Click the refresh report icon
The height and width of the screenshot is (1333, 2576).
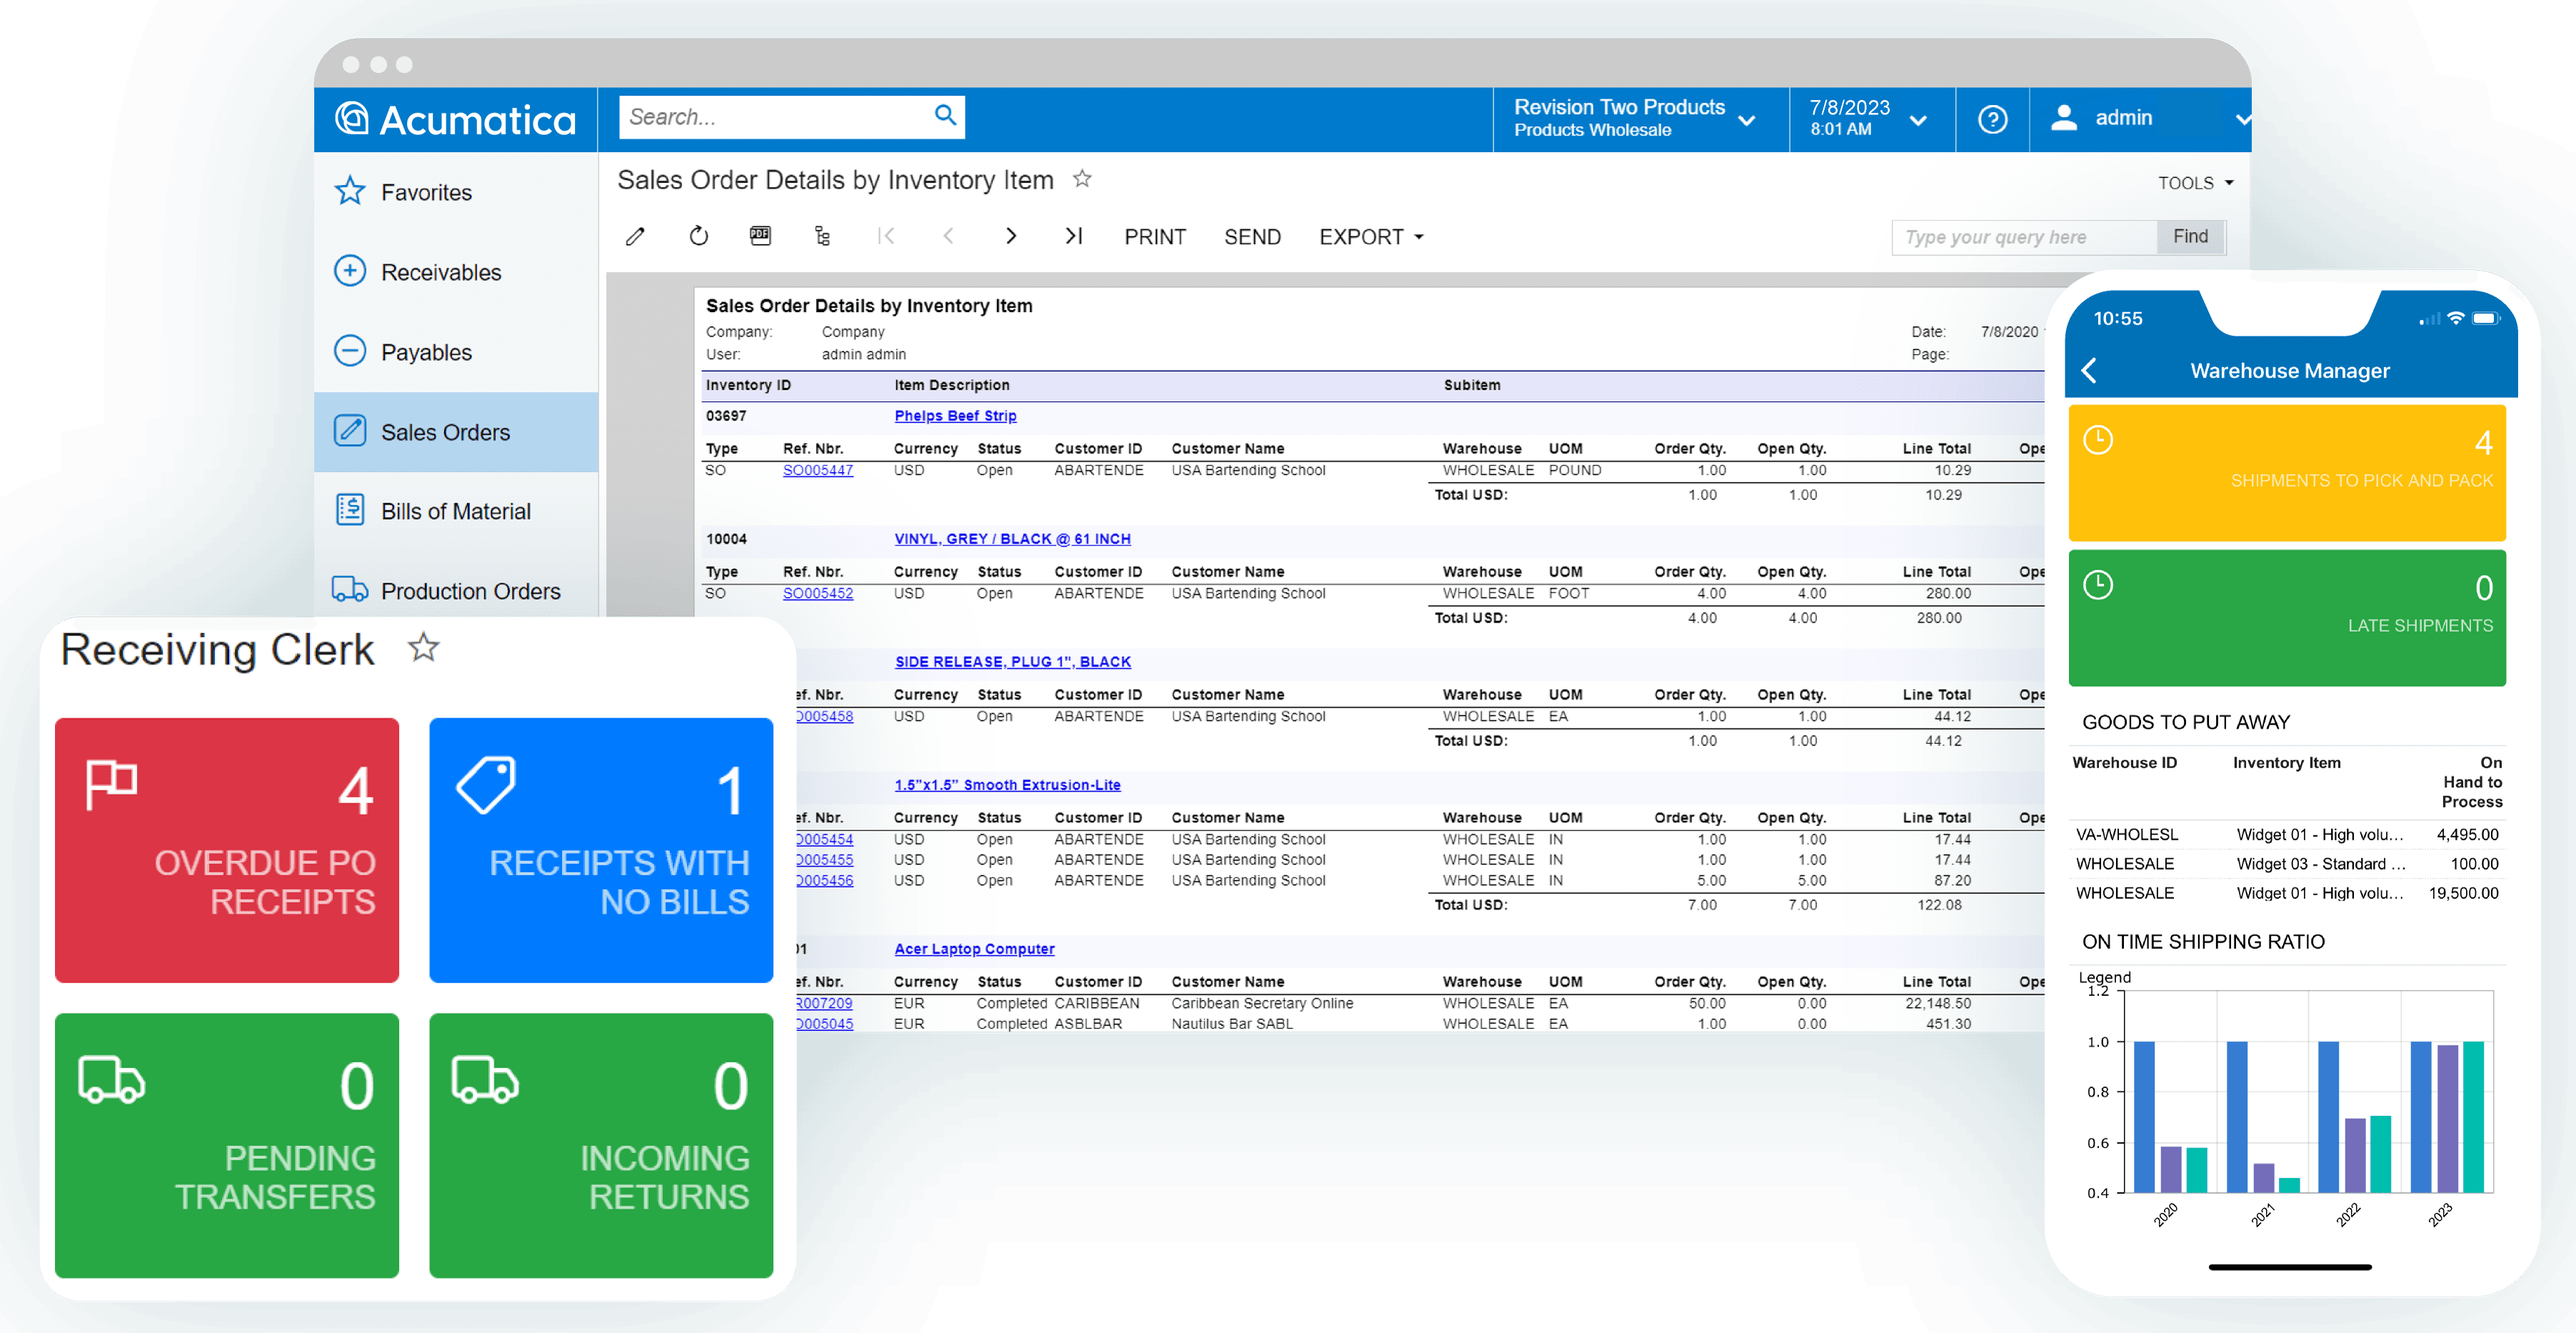[x=699, y=236]
